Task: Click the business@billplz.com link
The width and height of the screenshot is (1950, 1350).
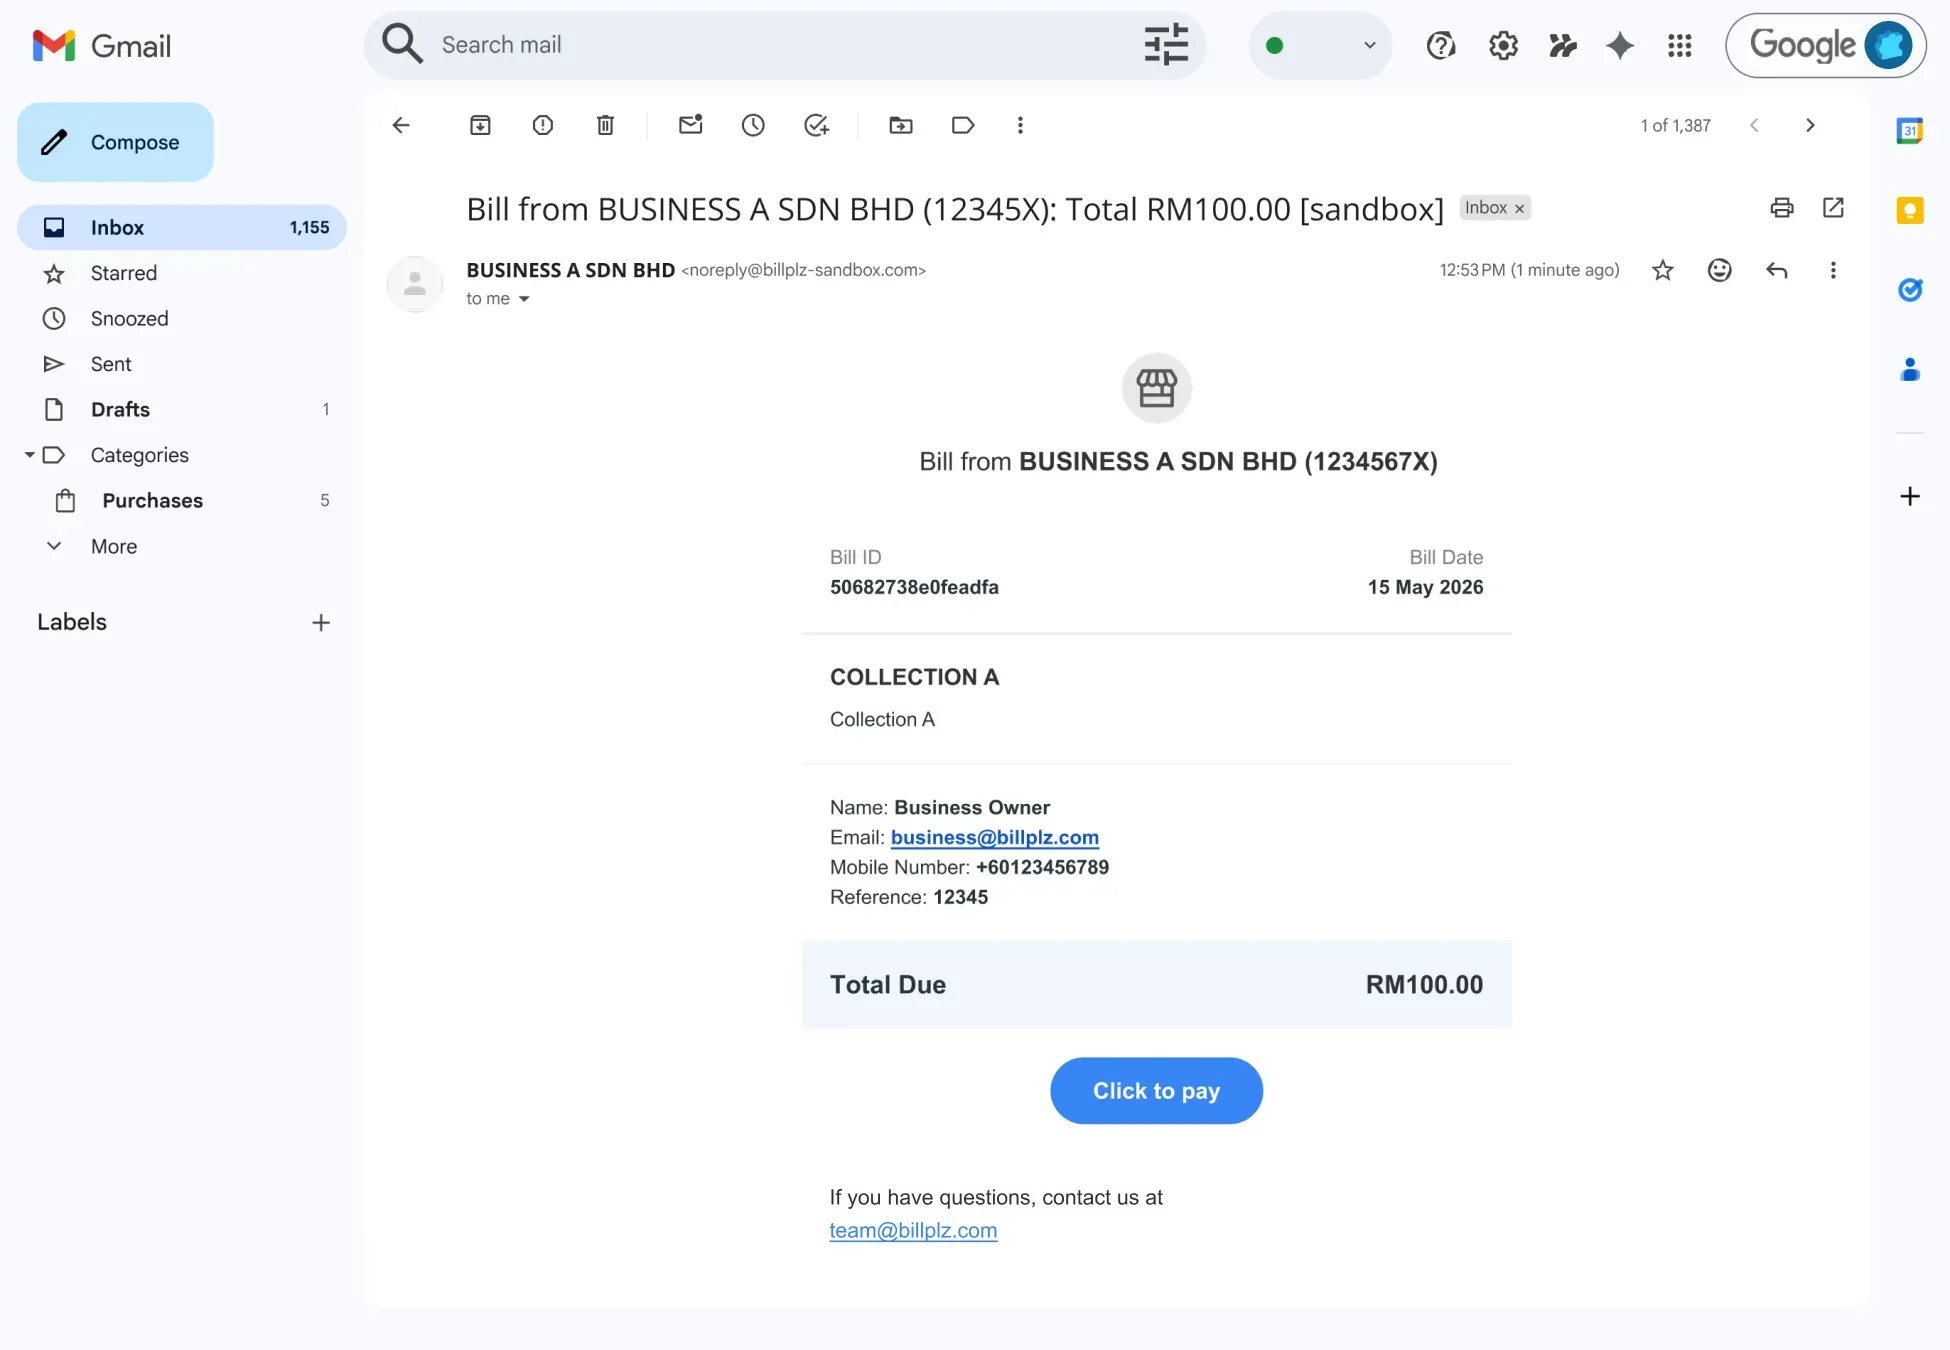Action: coord(995,837)
